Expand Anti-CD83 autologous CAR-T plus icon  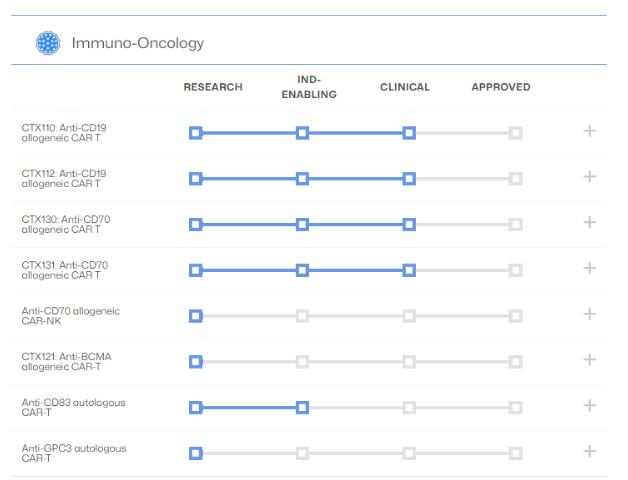pyautogui.click(x=590, y=405)
